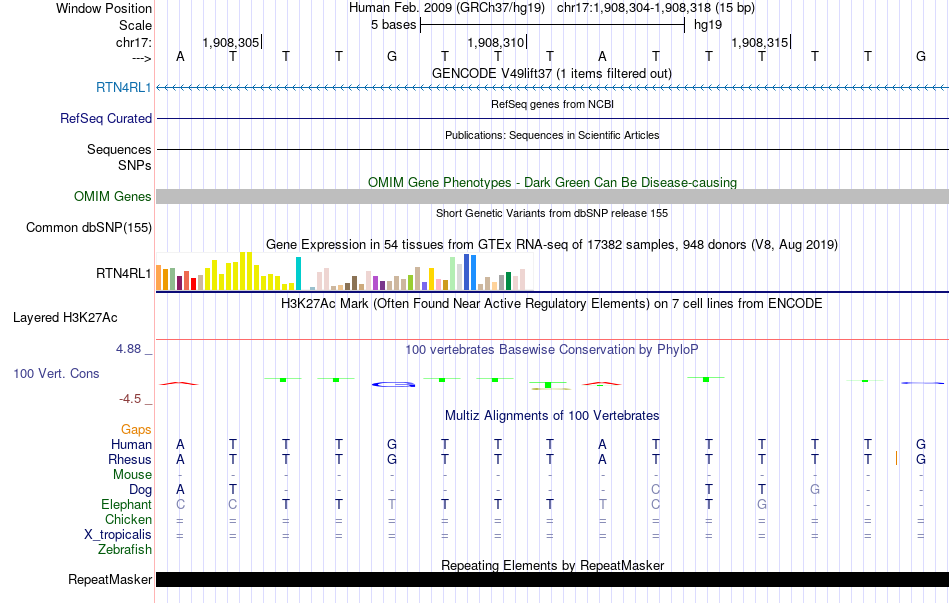Viewport: 950px width, 603px height.
Task: Click the RTN4RL1 GENCODE gene arrows track
Action: 552,88
